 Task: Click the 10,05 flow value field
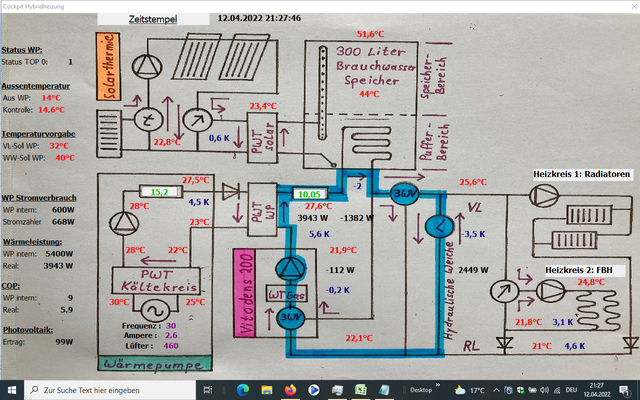[312, 194]
